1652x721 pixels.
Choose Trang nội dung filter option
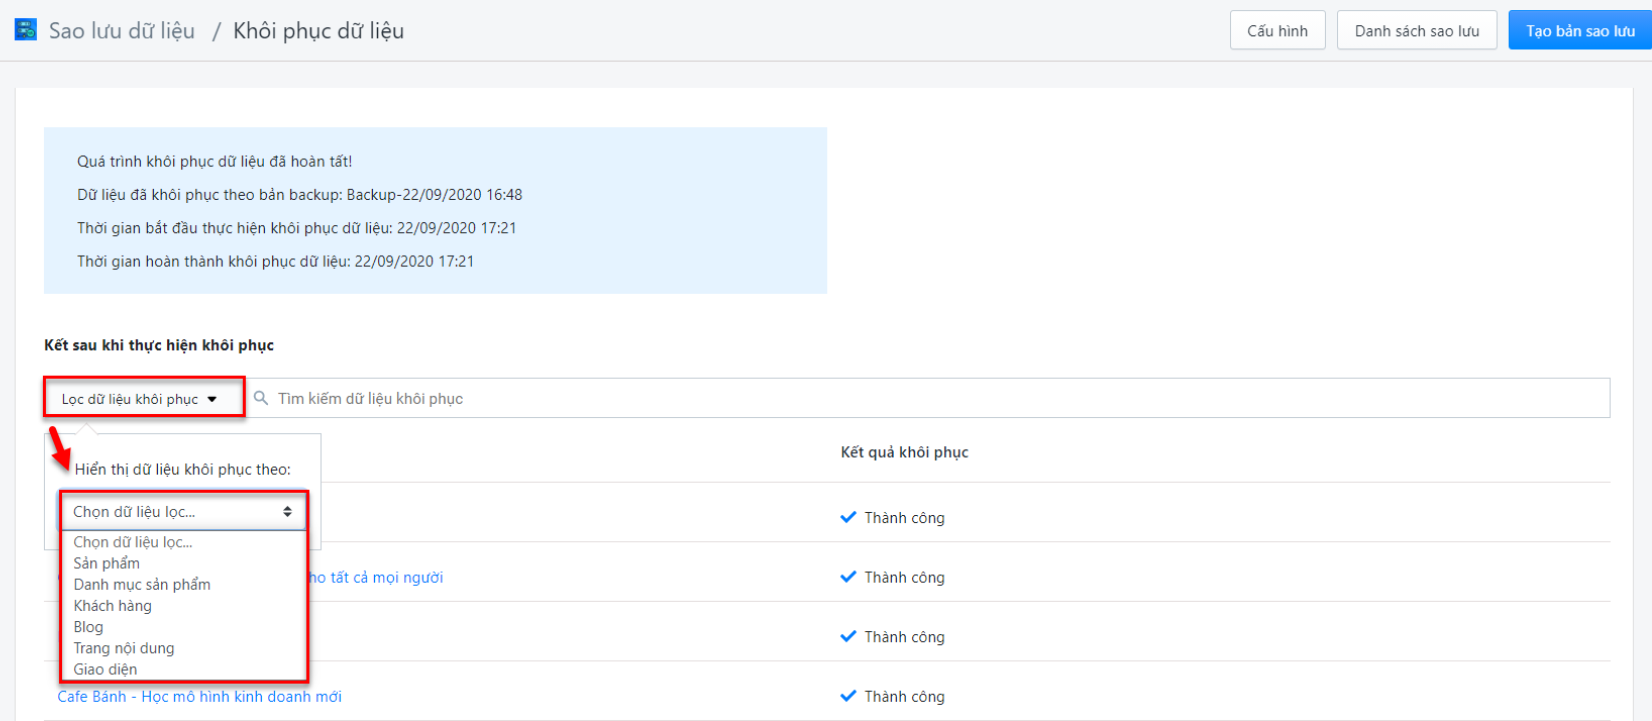(124, 648)
